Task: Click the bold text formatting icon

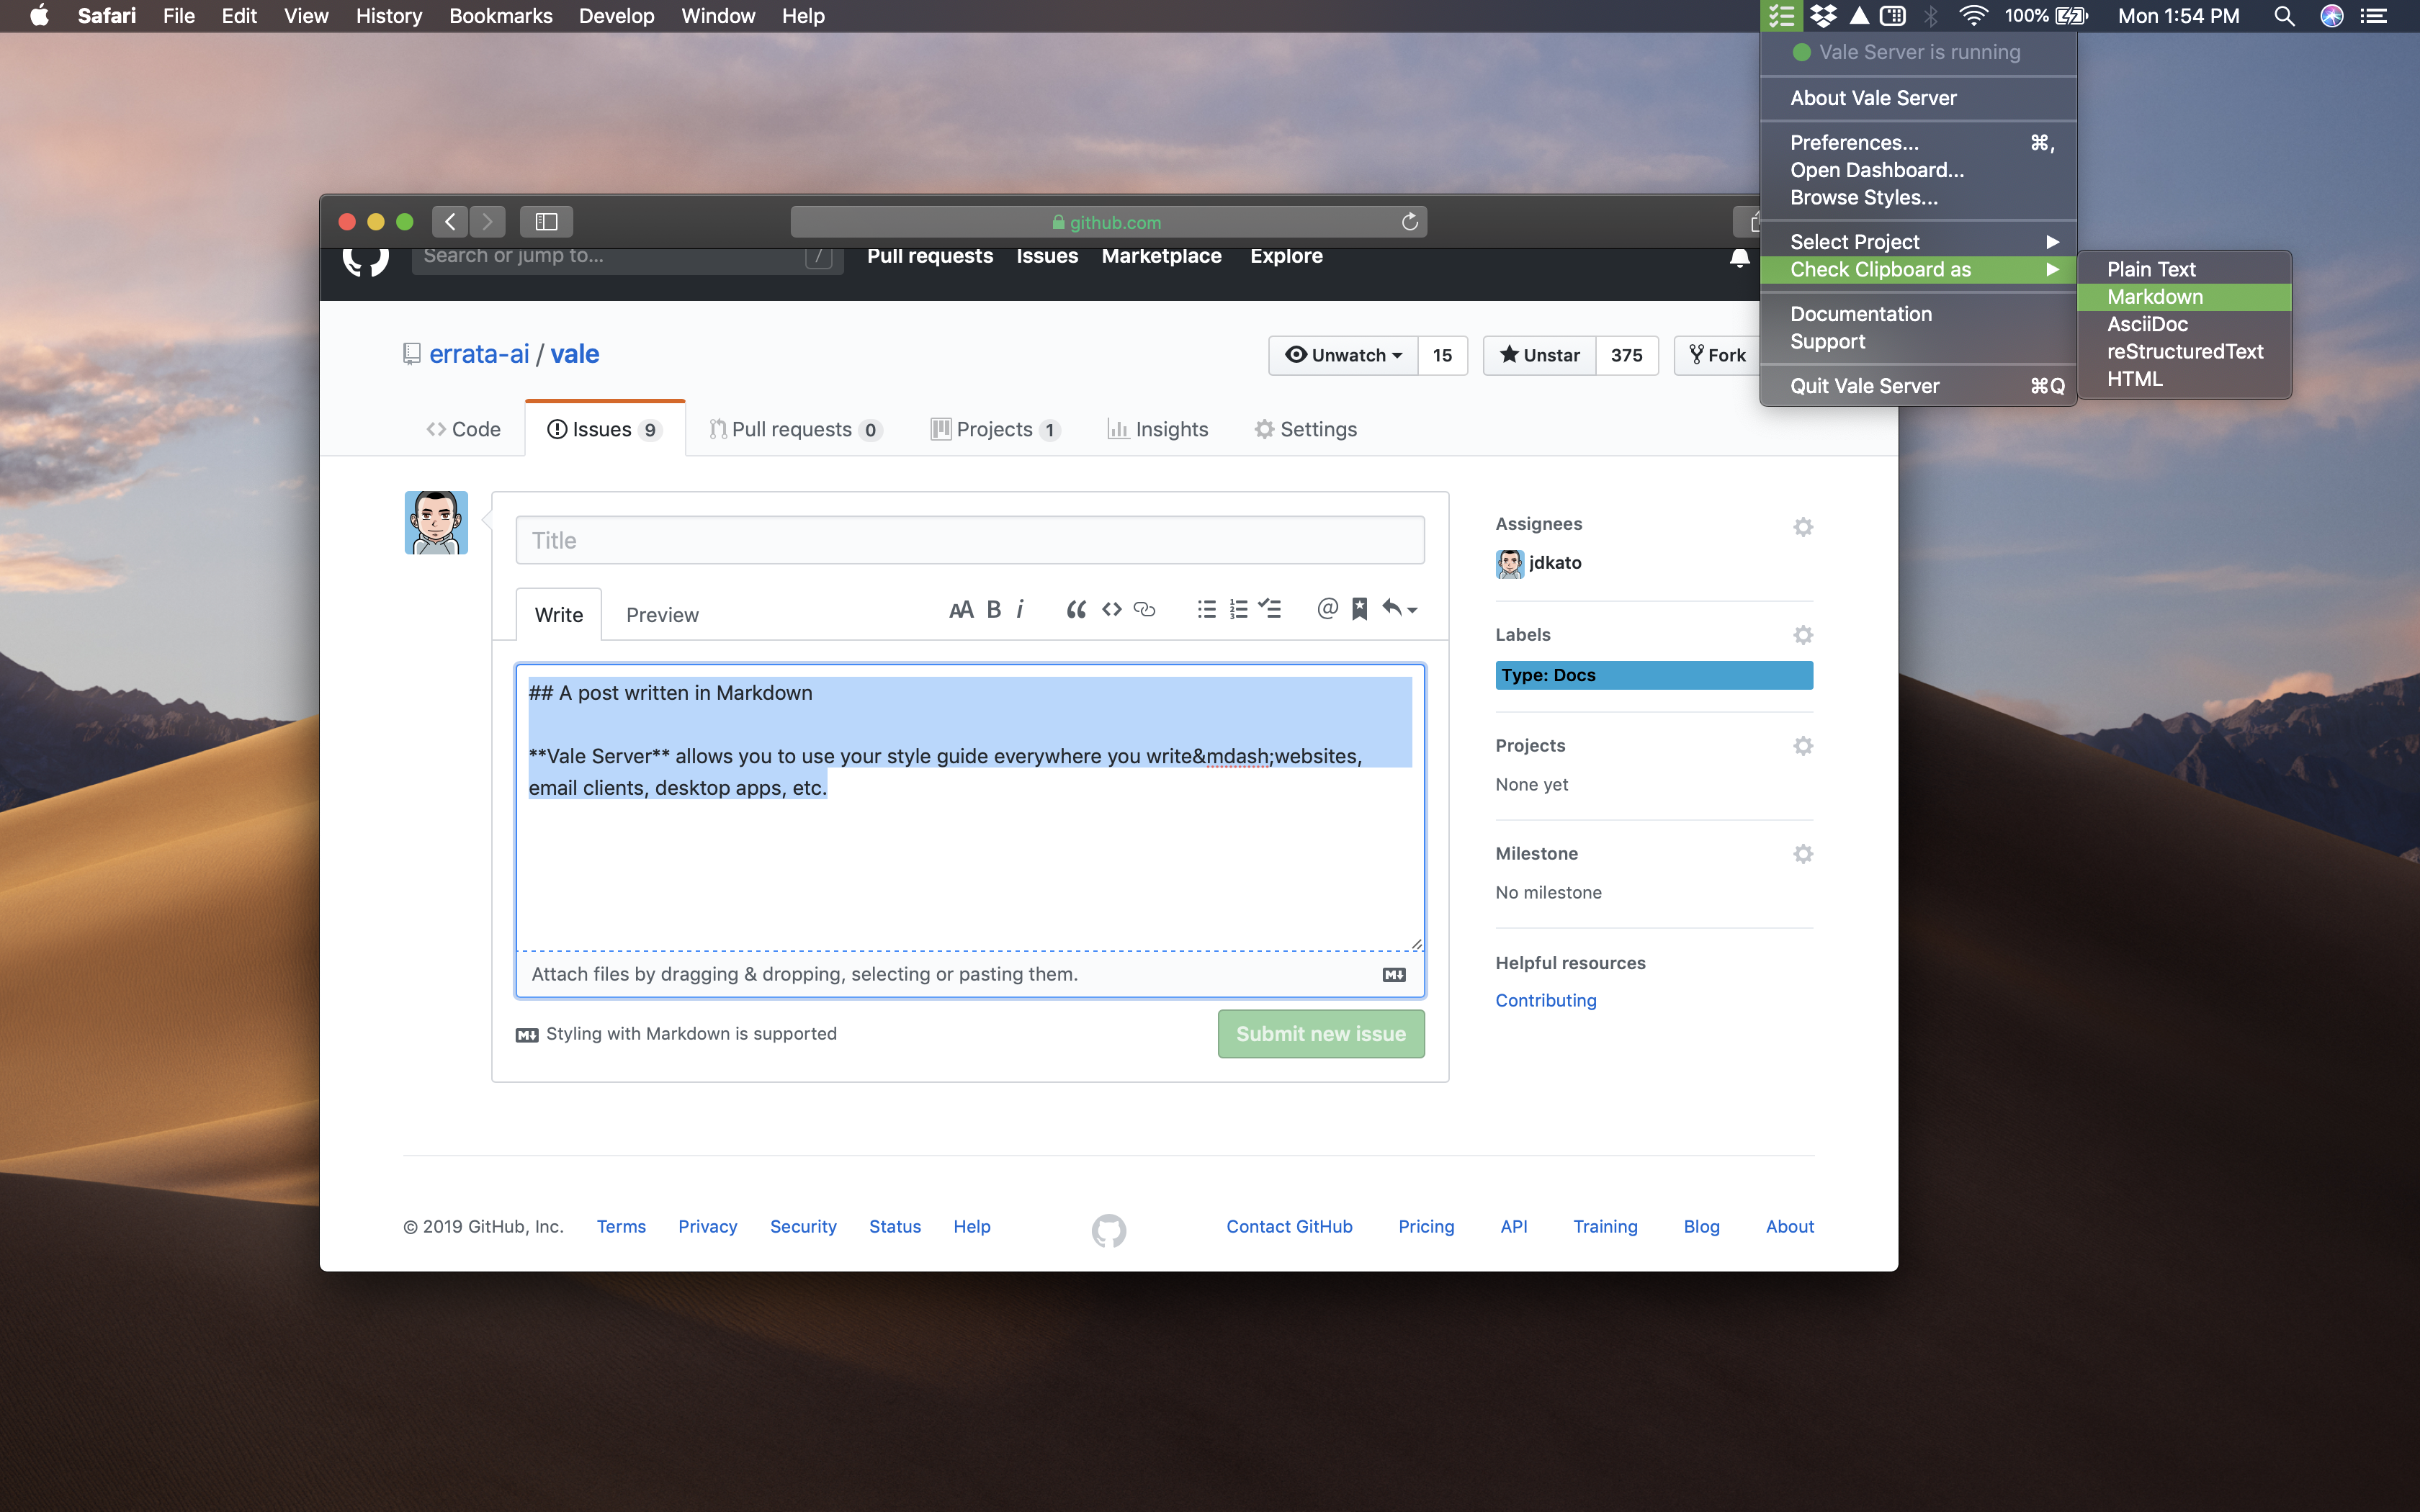Action: click(993, 609)
